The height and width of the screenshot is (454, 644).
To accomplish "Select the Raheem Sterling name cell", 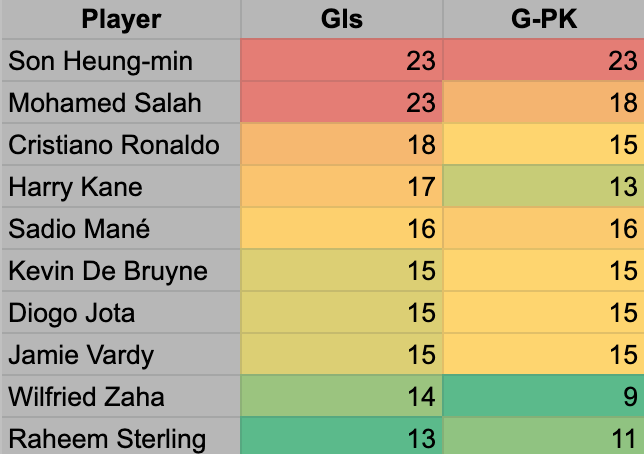I will 120,438.
